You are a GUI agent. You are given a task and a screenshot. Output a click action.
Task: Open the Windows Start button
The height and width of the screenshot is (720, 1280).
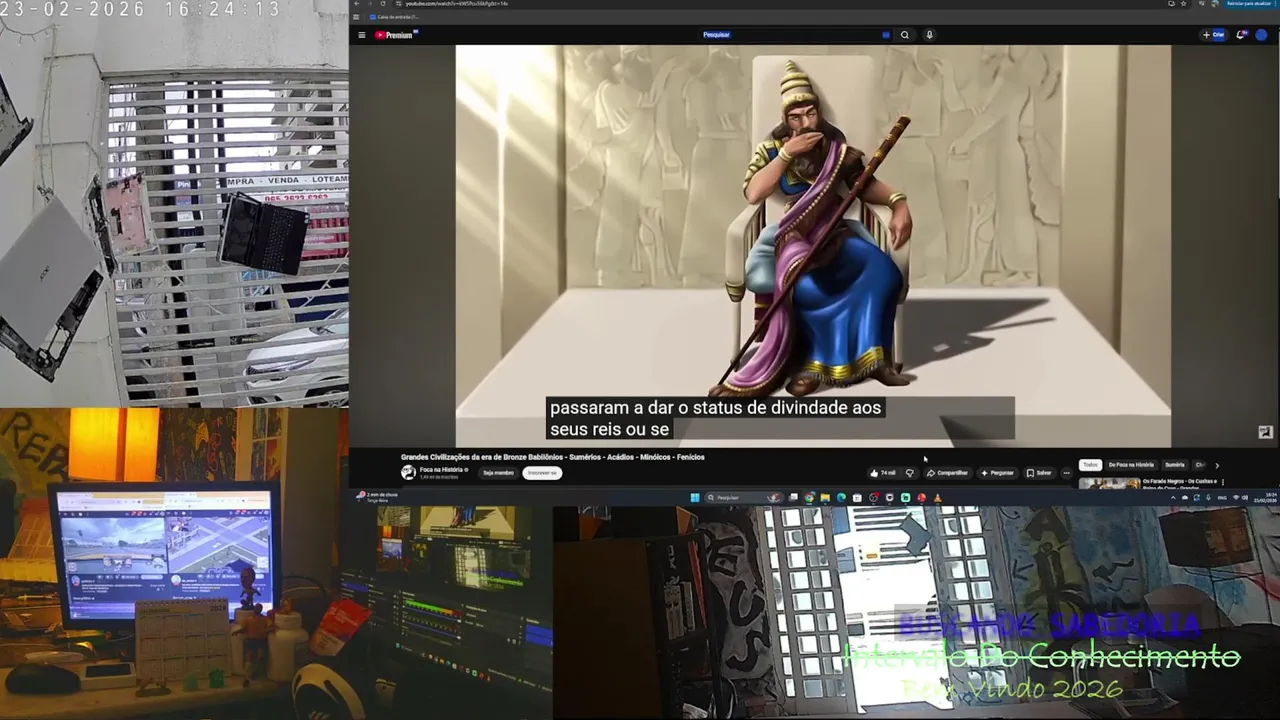click(x=695, y=498)
